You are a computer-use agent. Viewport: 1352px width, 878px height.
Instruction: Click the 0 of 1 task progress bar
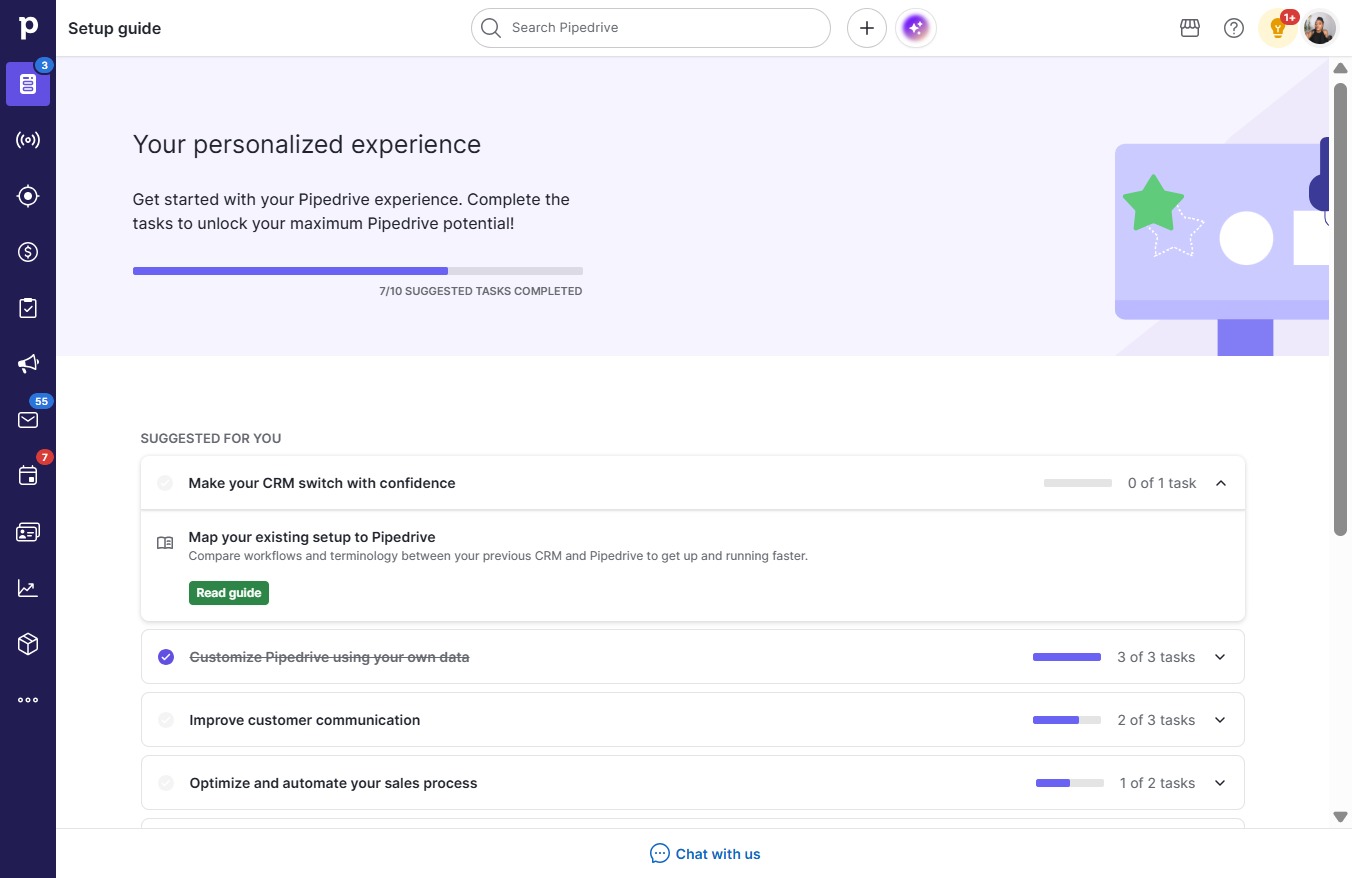coord(1078,483)
